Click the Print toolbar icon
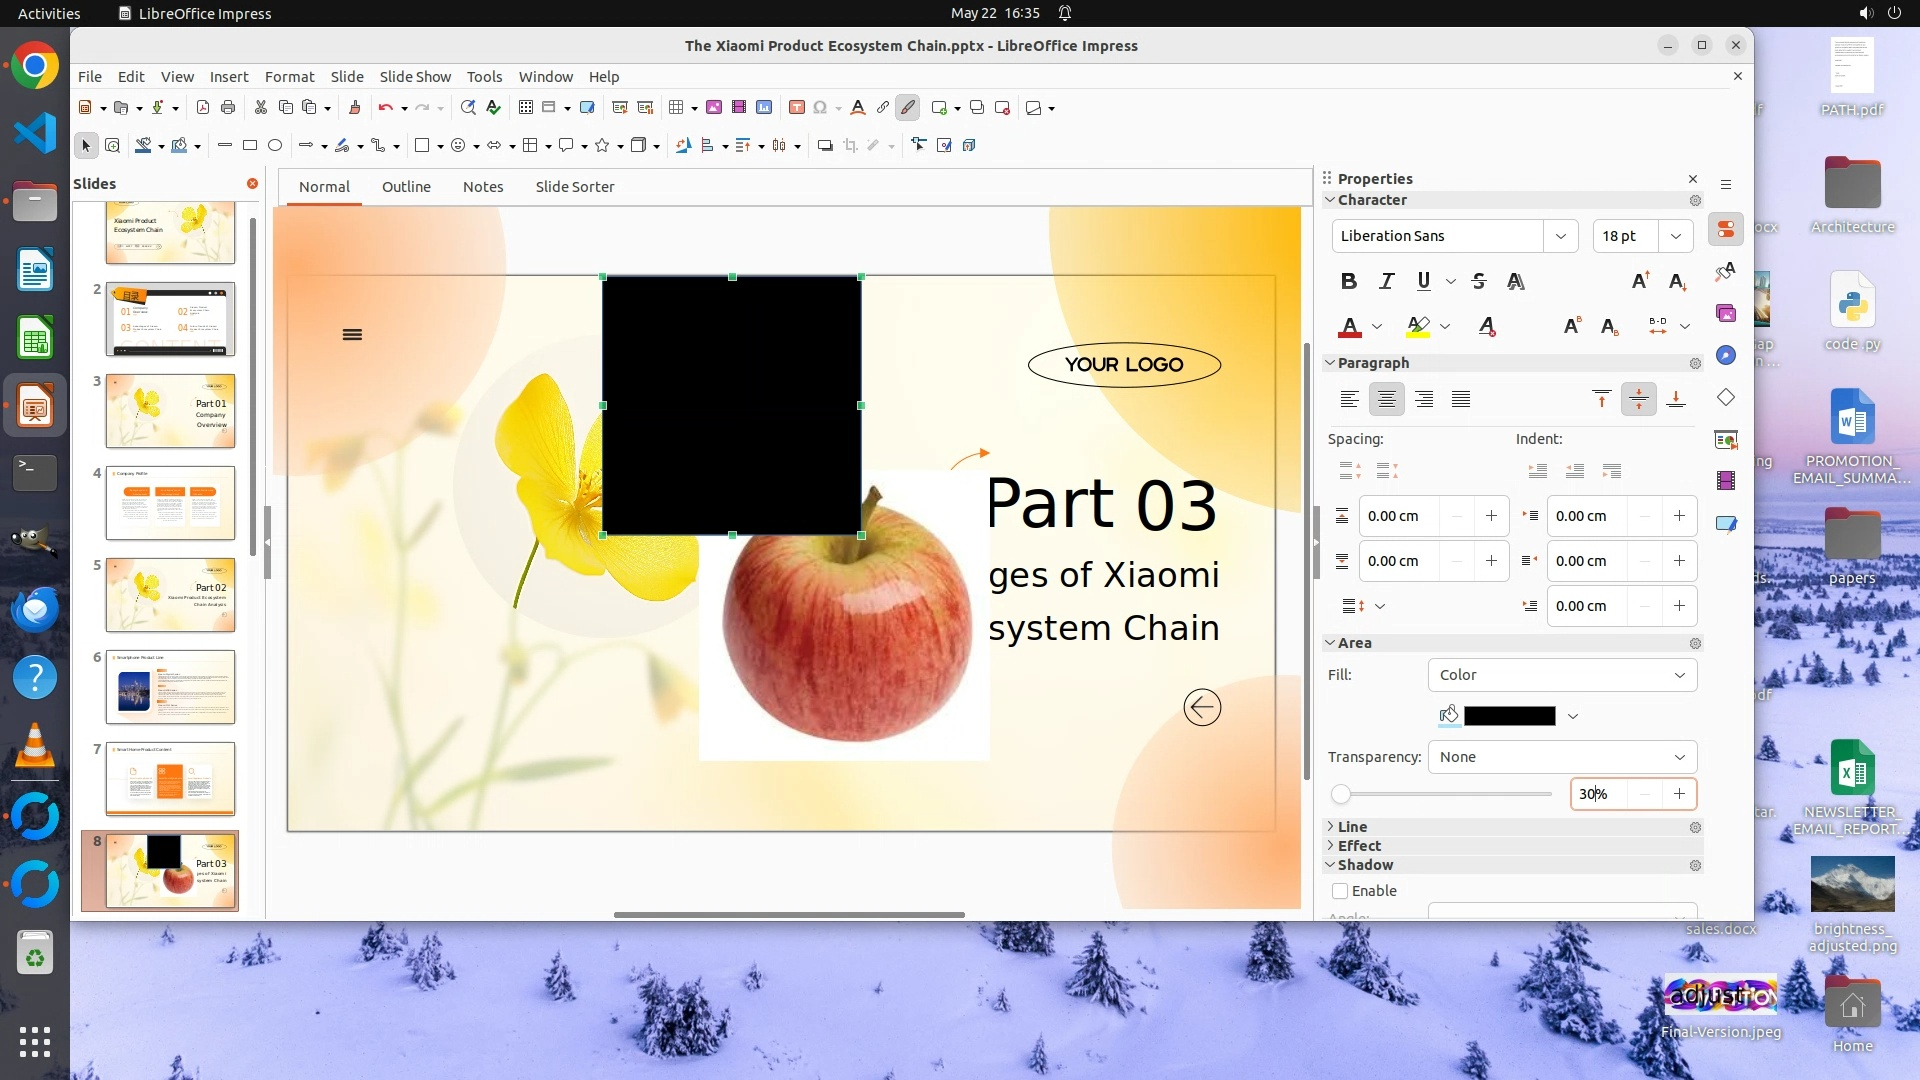Screen dimensions: 1920x1080 pos(228,107)
